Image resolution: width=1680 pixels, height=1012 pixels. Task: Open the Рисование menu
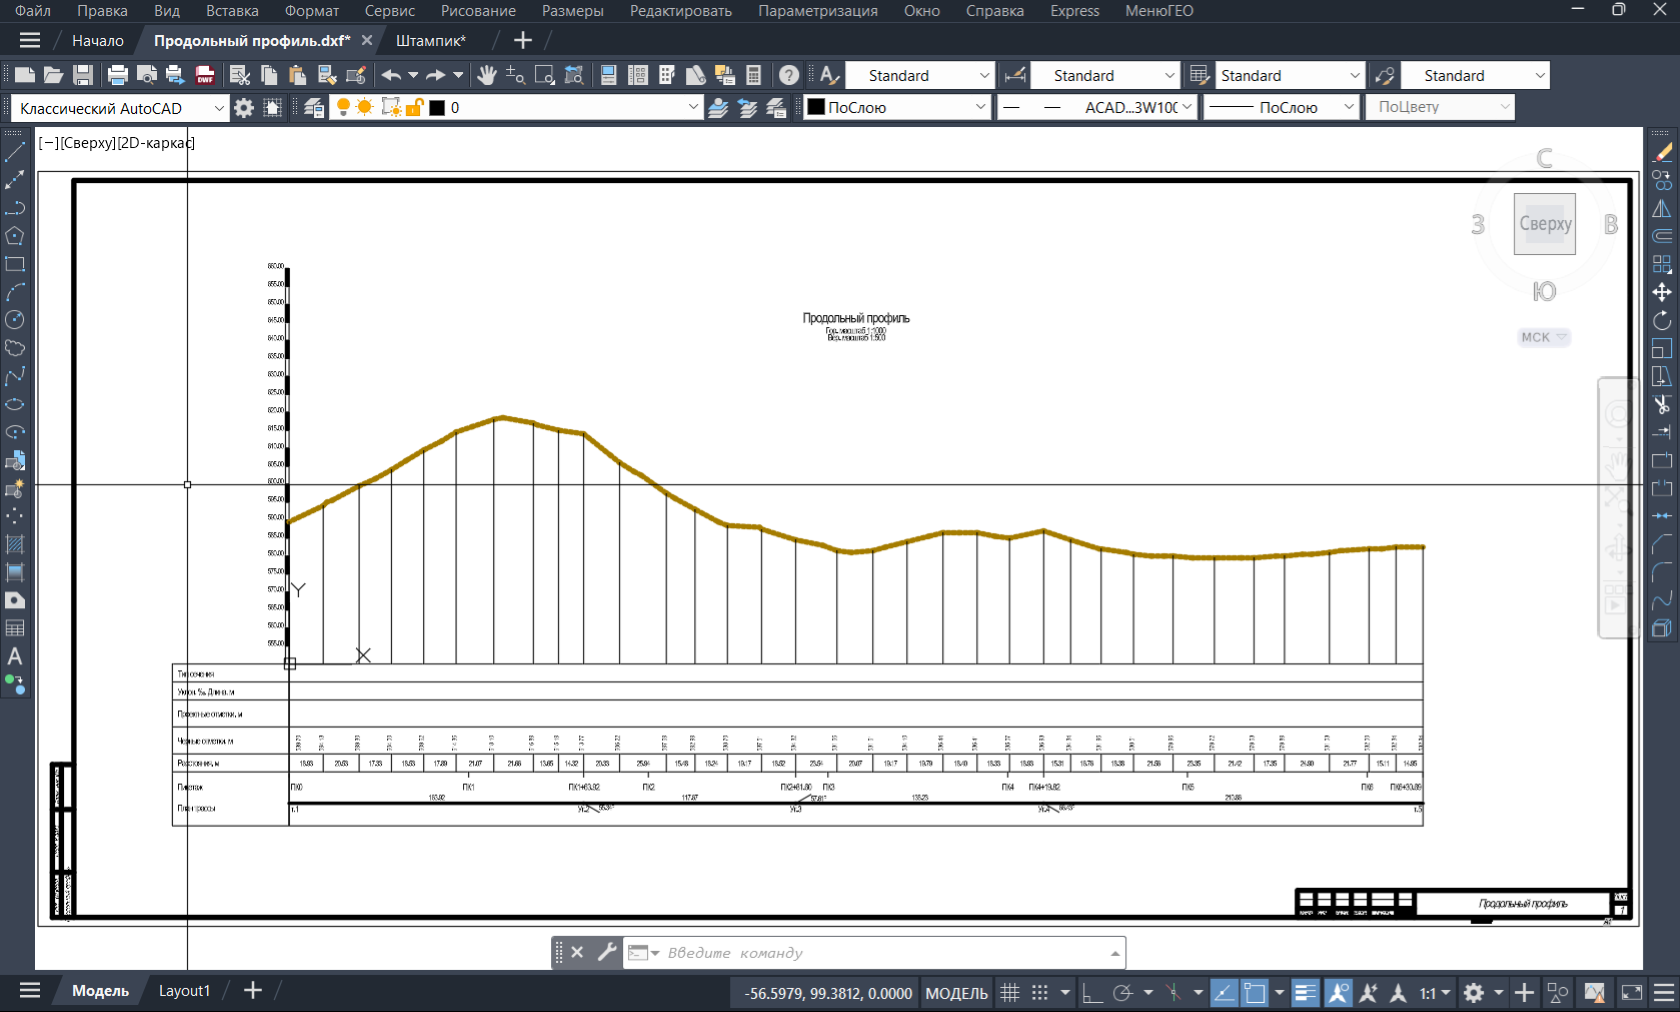click(x=478, y=11)
